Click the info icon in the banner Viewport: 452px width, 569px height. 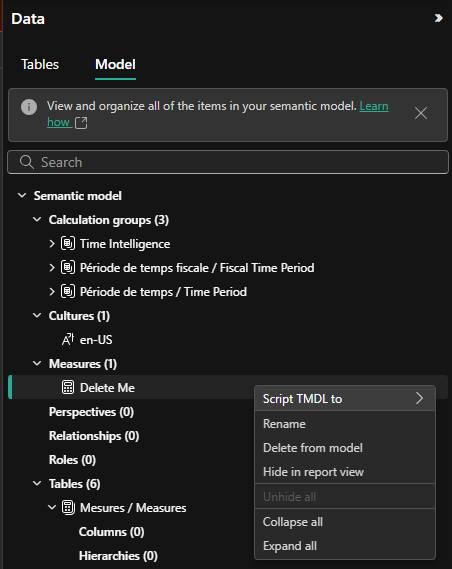pyautogui.click(x=29, y=107)
